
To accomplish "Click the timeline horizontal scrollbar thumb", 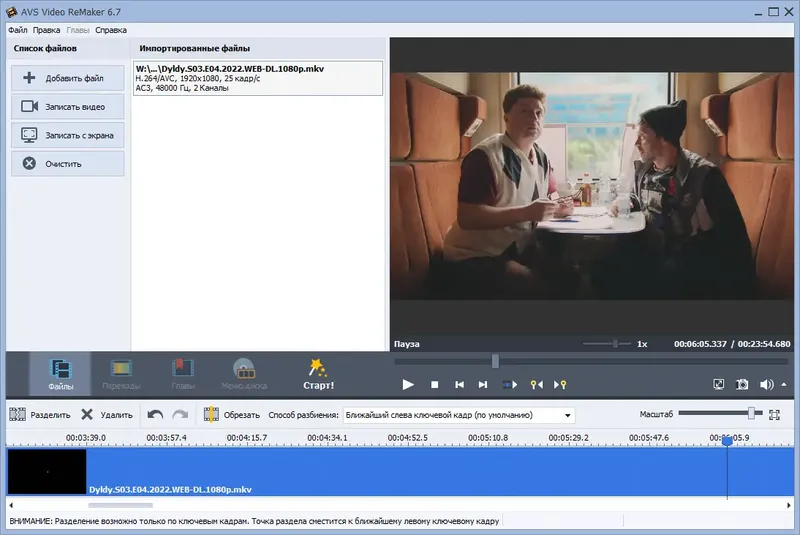I will click(120, 505).
